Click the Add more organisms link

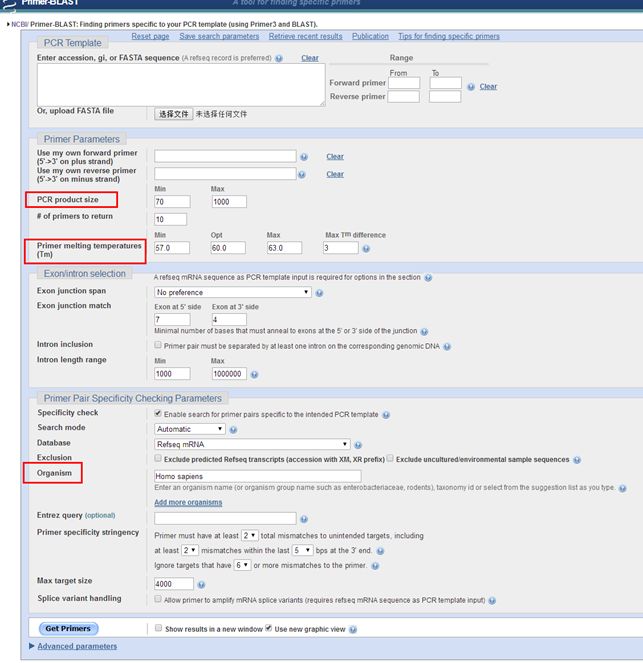pos(188,502)
